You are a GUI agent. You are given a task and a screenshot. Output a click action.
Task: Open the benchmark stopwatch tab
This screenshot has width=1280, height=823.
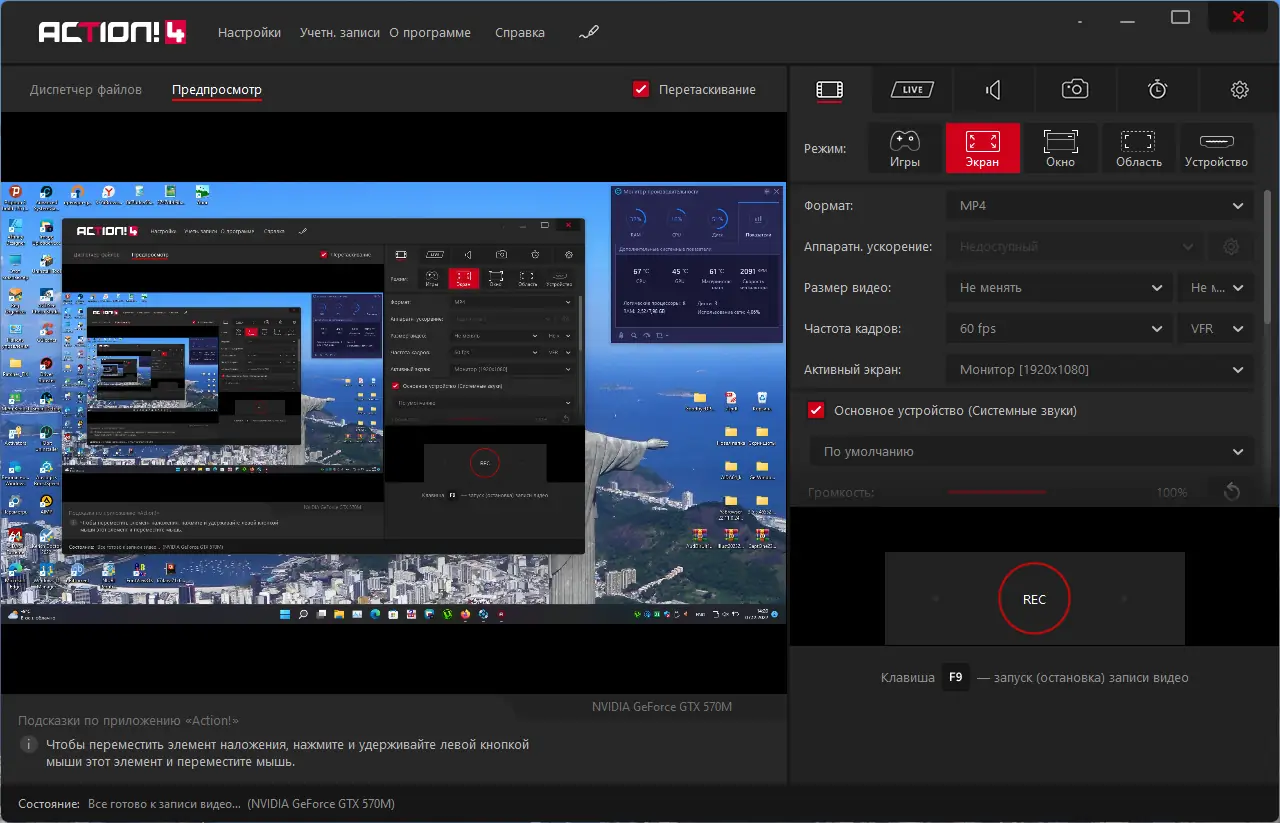click(1157, 90)
